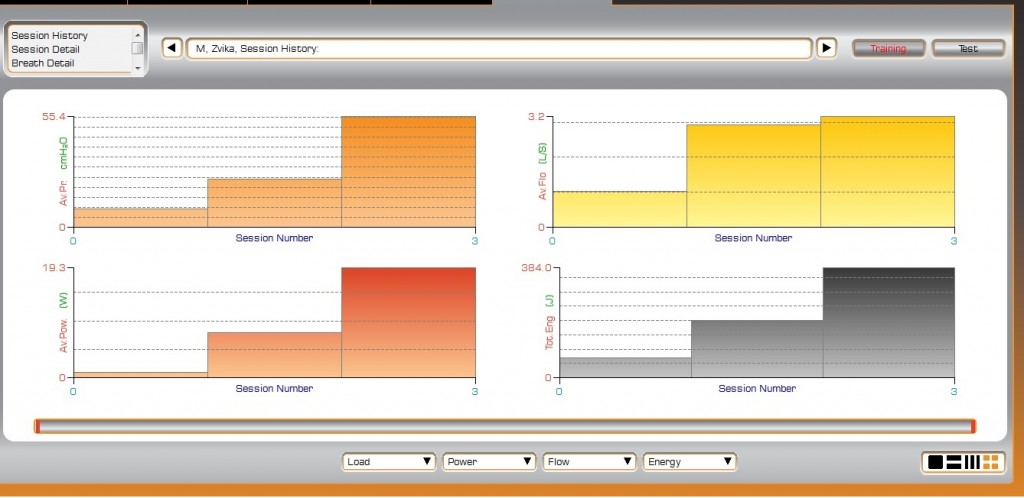Click the horizontal session range slider bar
The height and width of the screenshot is (498, 1024).
[x=504, y=427]
